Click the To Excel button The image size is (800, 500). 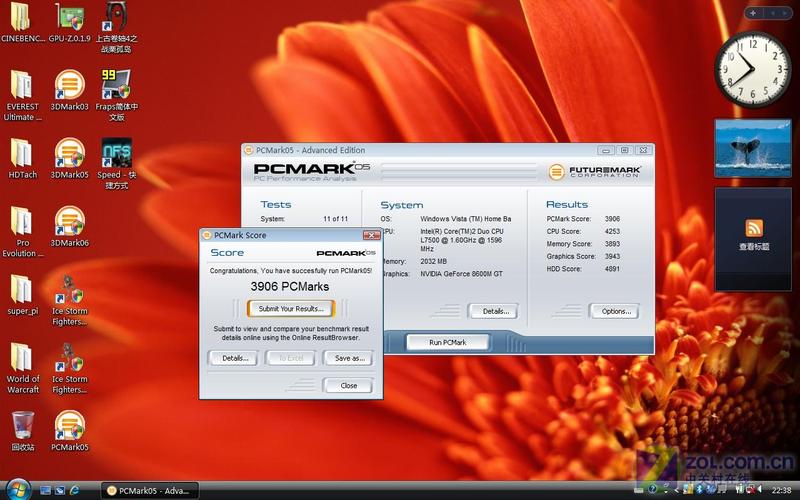291,358
